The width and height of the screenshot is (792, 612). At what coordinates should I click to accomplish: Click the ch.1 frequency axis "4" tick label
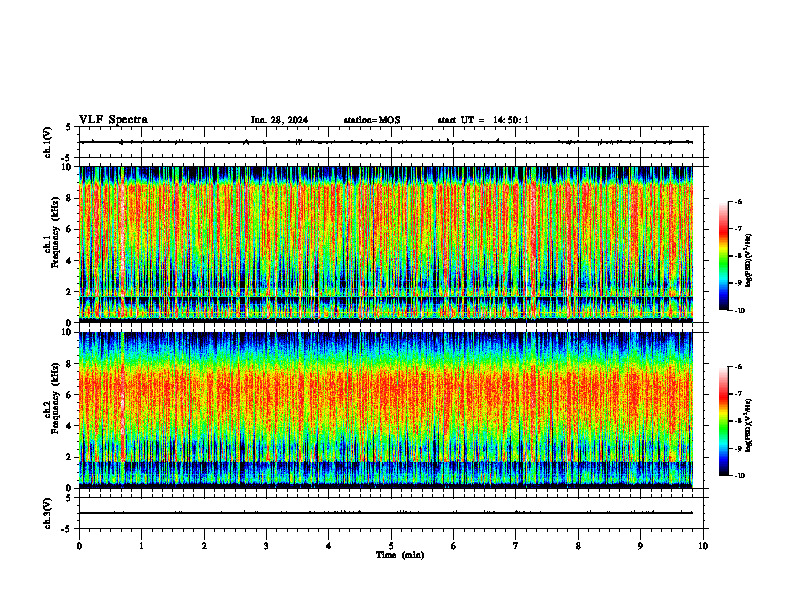(x=70, y=261)
